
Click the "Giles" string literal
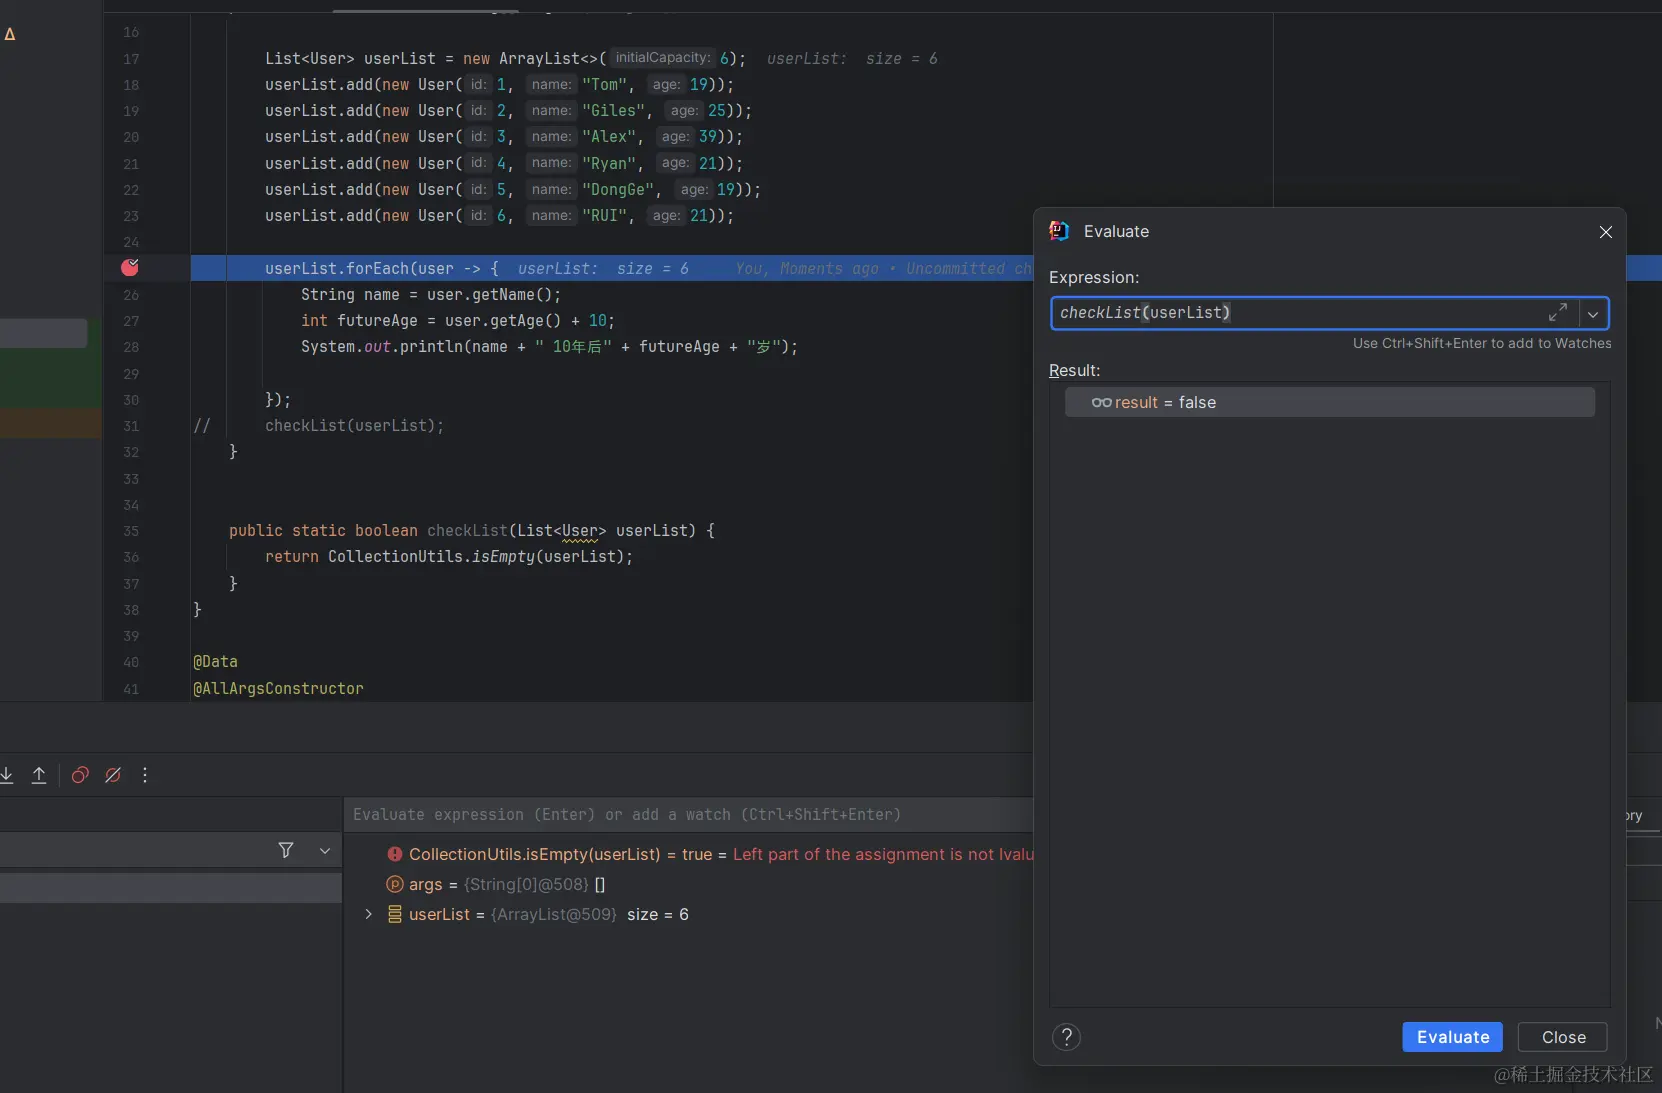[x=613, y=111]
